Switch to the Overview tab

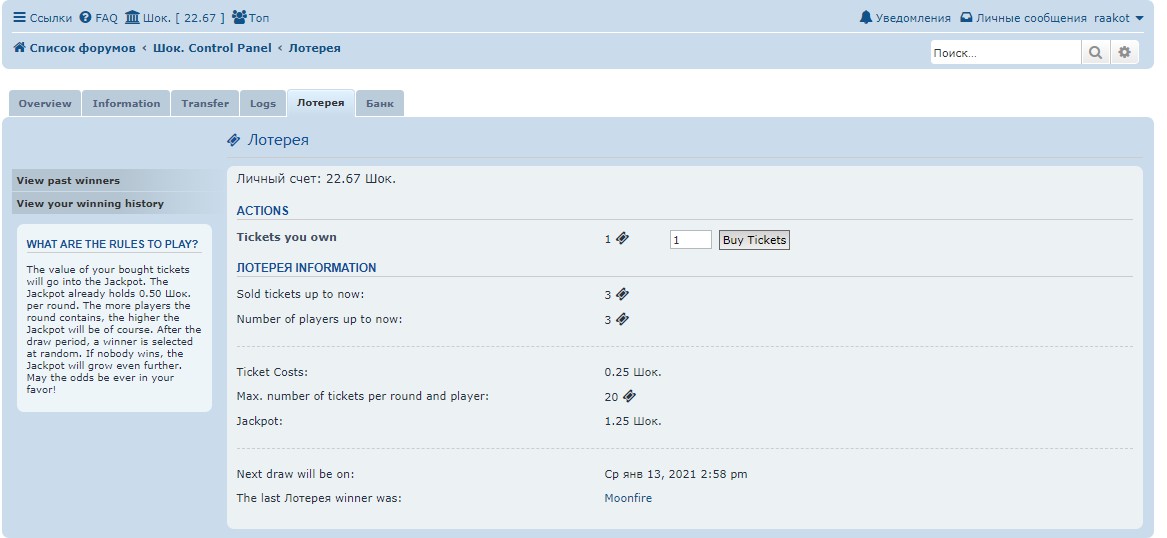pos(45,104)
